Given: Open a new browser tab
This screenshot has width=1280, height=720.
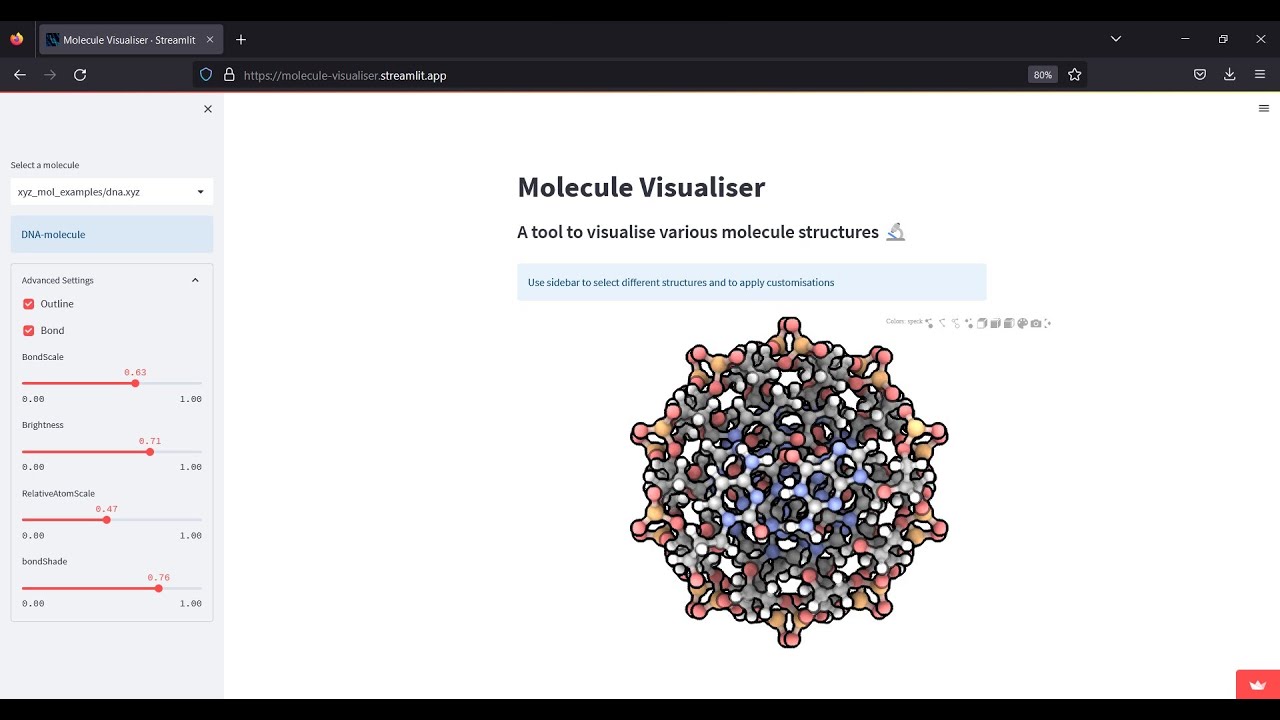Looking at the screenshot, I should (241, 40).
